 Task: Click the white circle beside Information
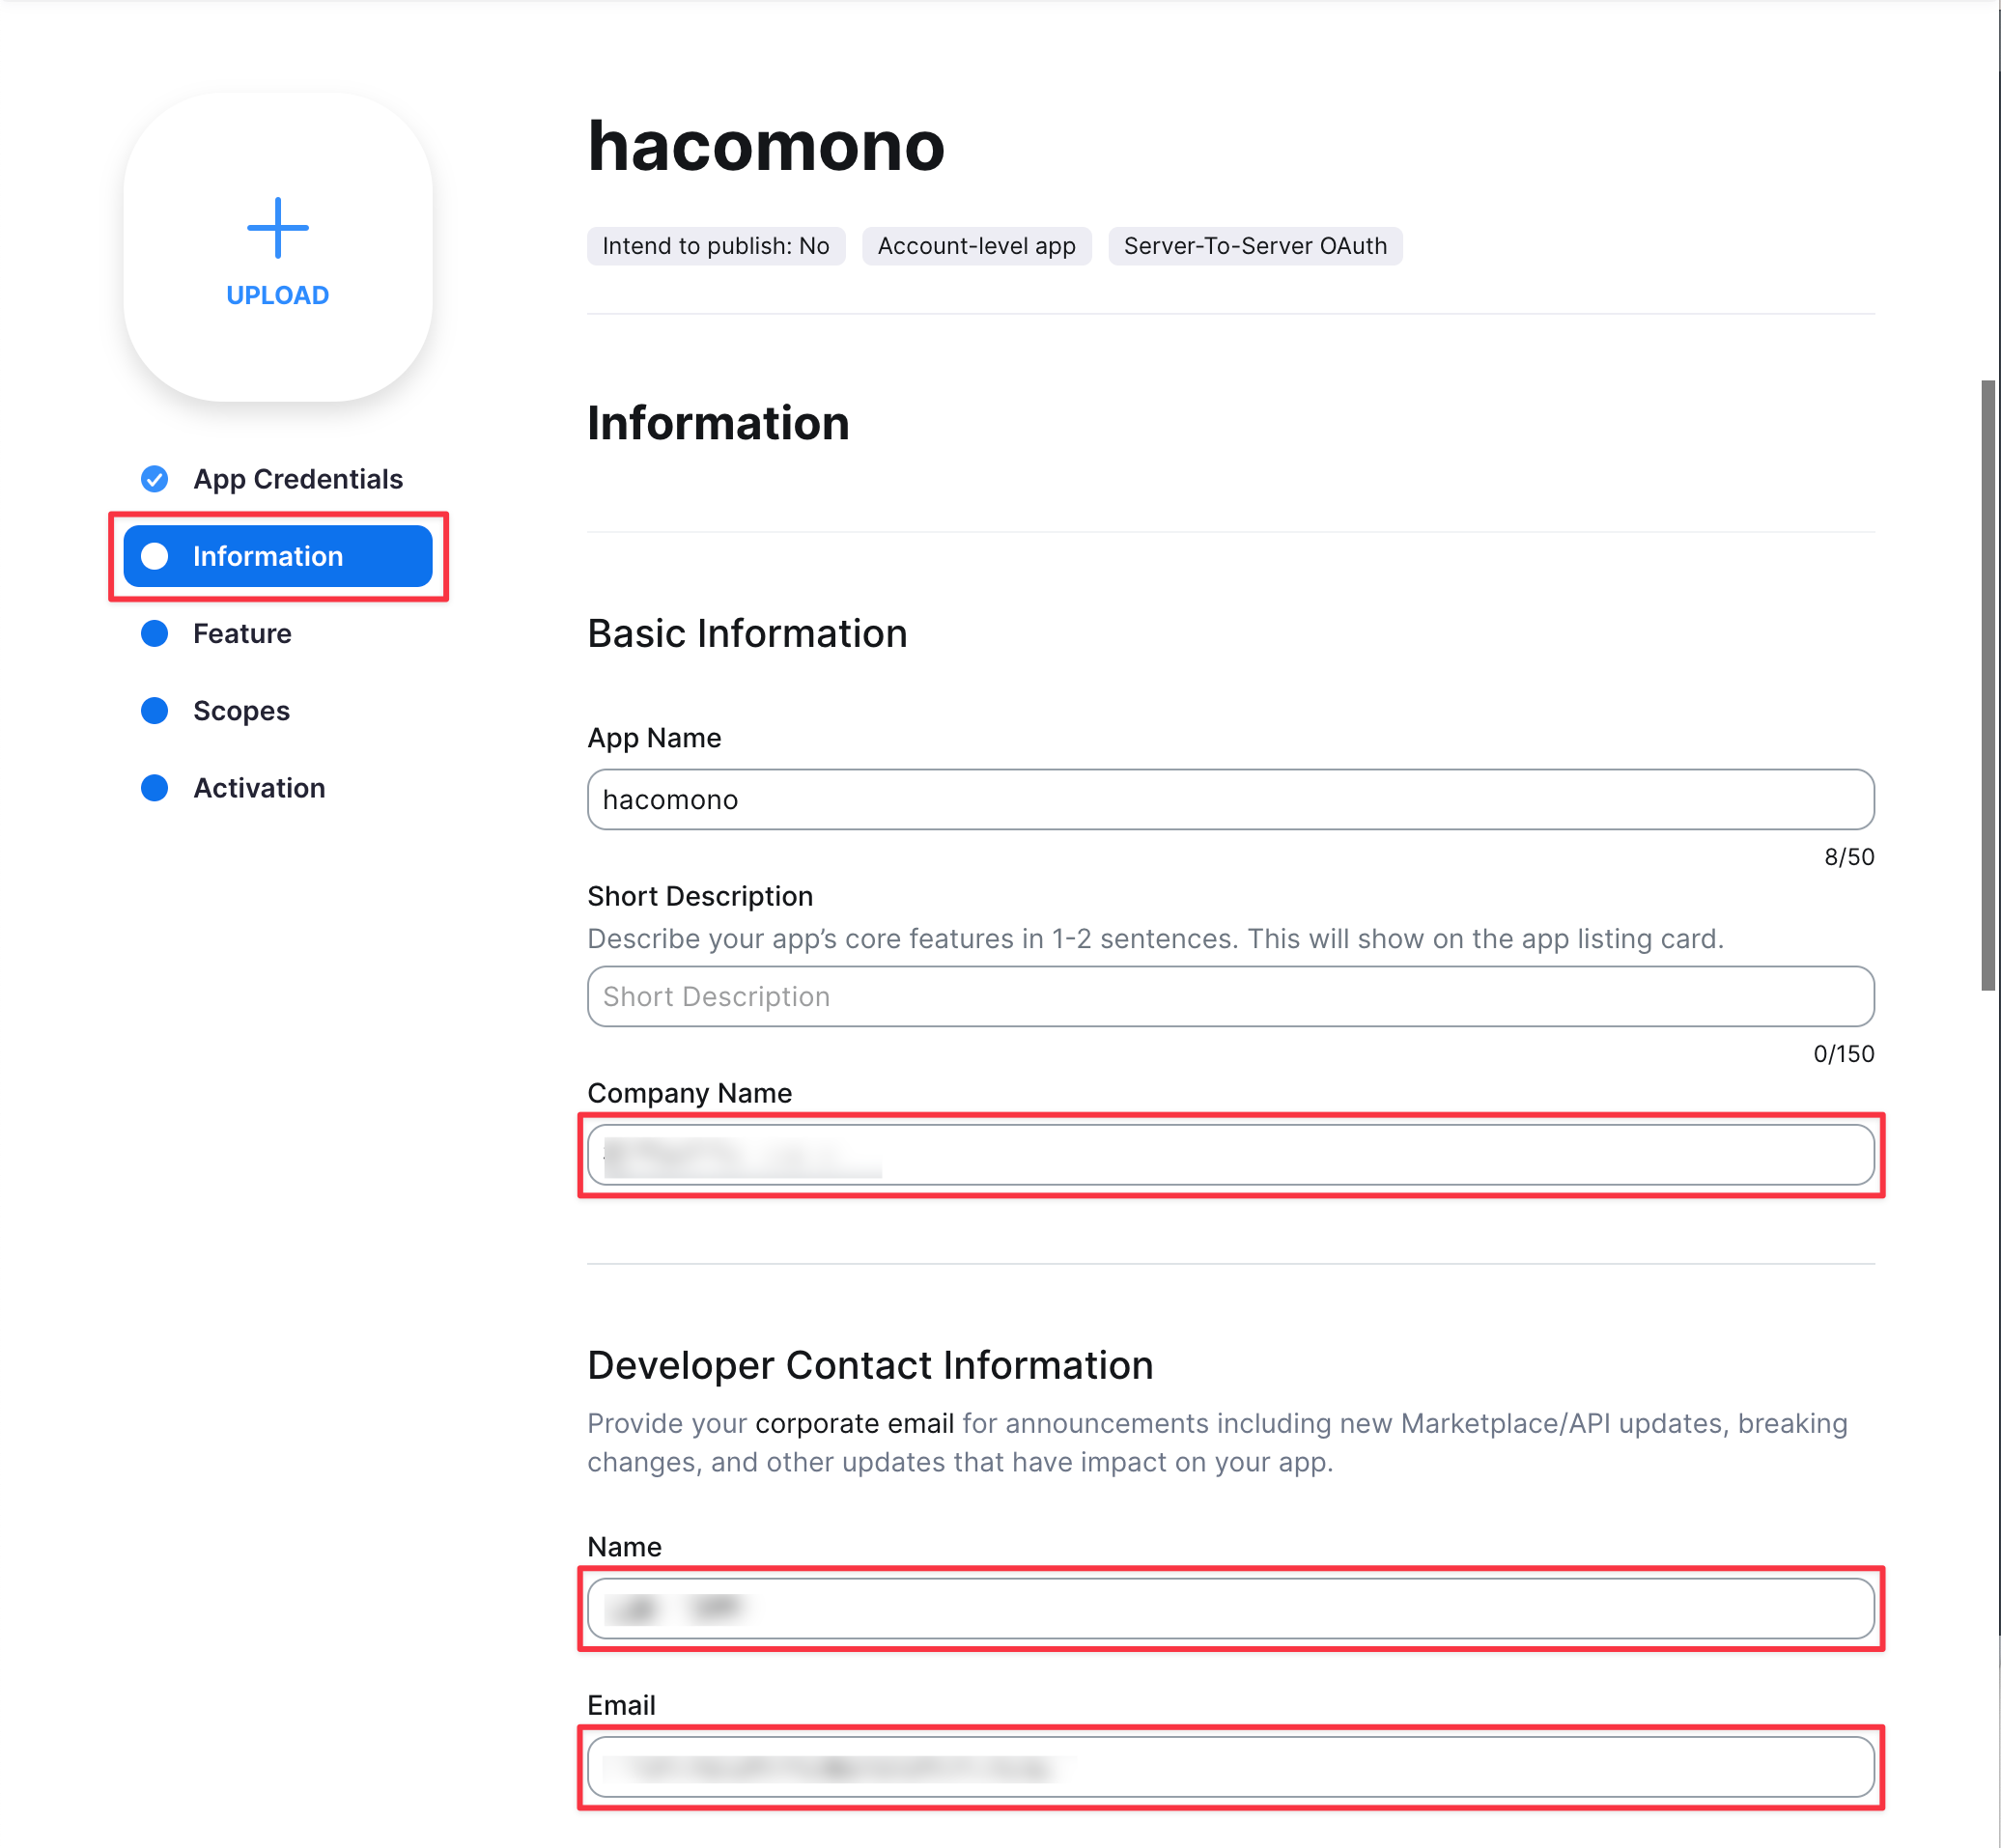click(x=154, y=556)
